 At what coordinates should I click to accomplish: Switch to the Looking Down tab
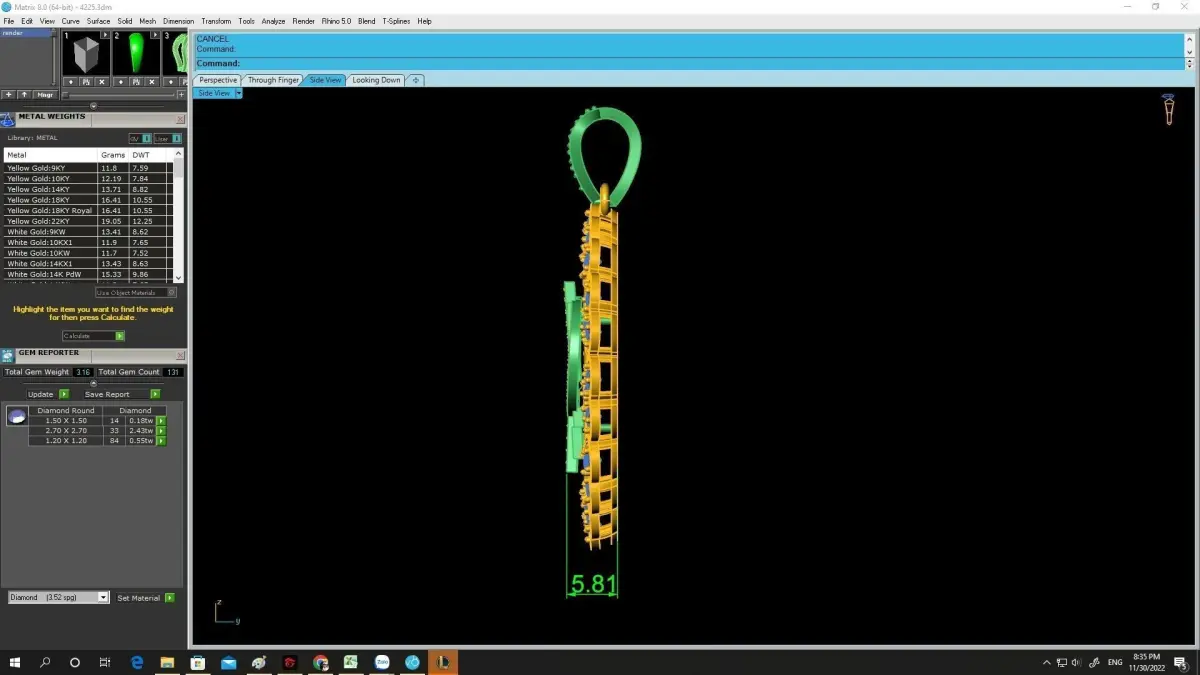tap(376, 80)
